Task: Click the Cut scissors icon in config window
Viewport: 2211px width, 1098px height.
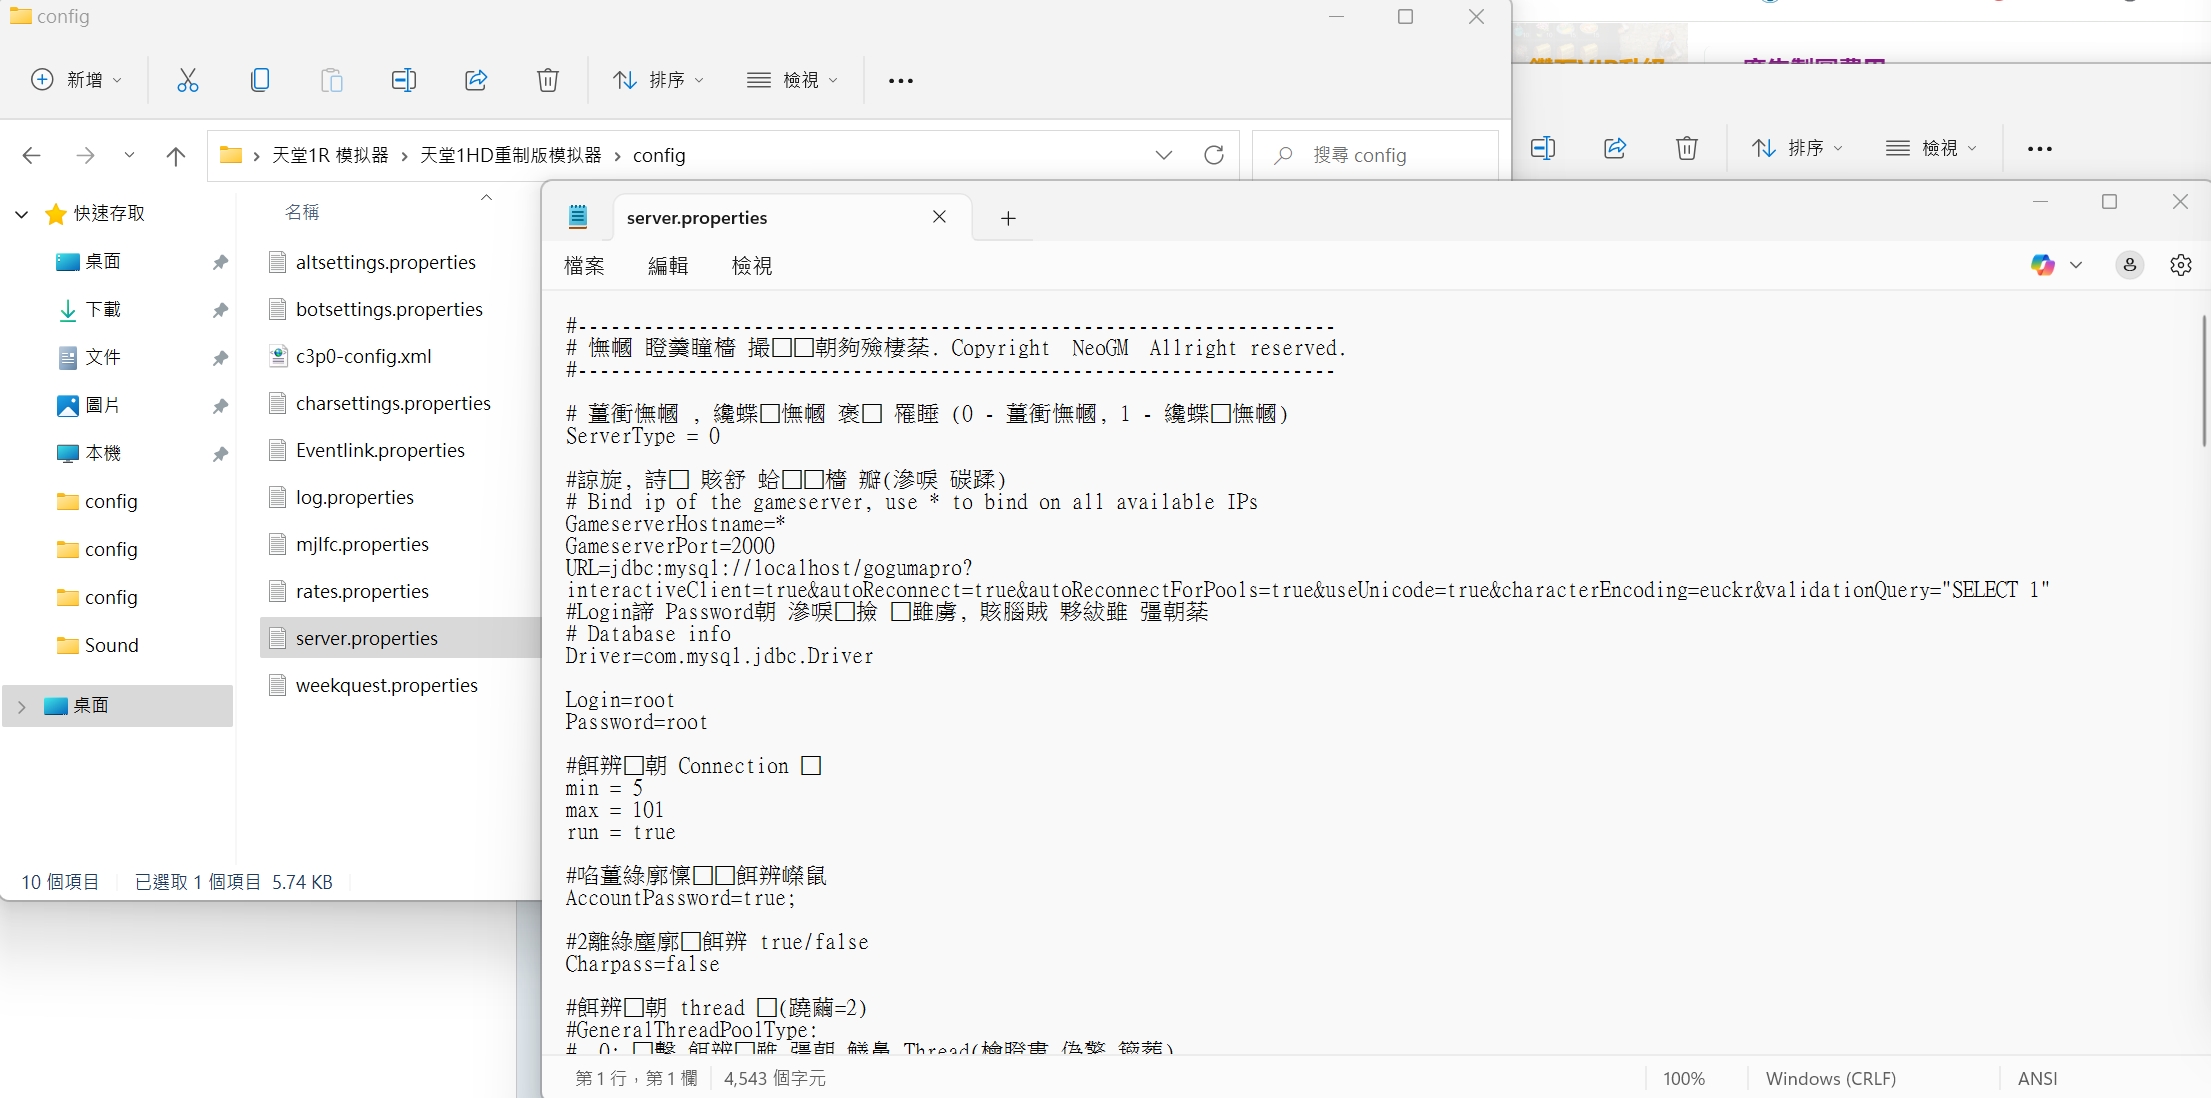Action: [x=187, y=80]
